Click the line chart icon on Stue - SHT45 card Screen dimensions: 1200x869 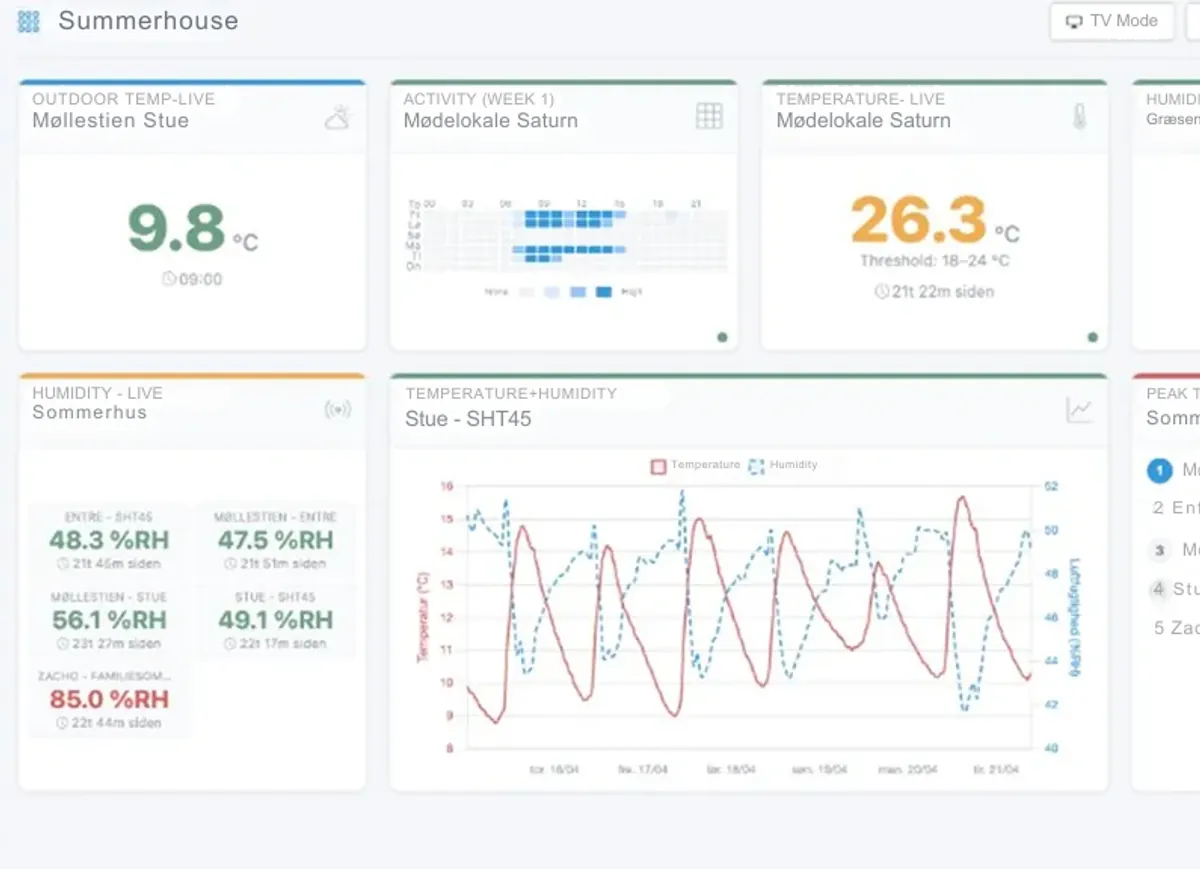coord(1080,409)
